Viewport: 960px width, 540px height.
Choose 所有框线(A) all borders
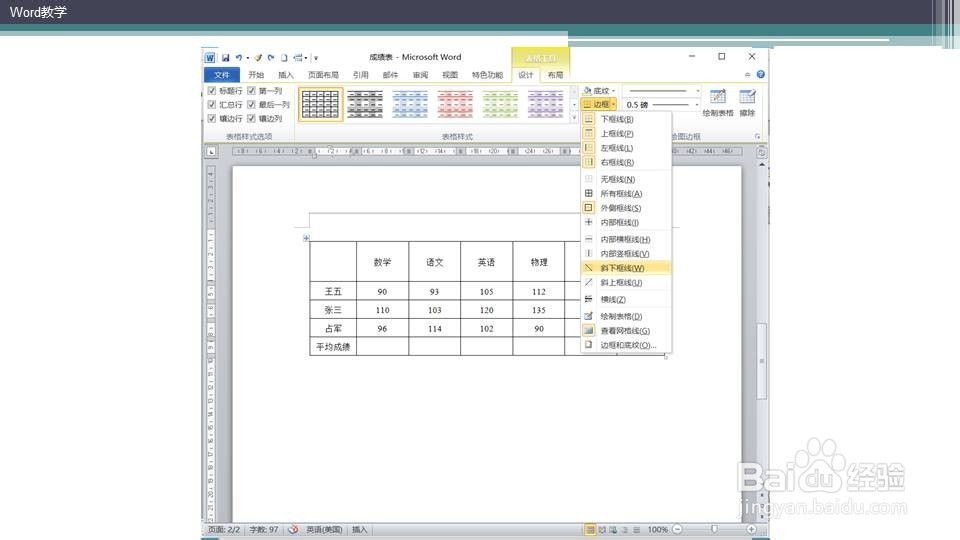(626, 193)
